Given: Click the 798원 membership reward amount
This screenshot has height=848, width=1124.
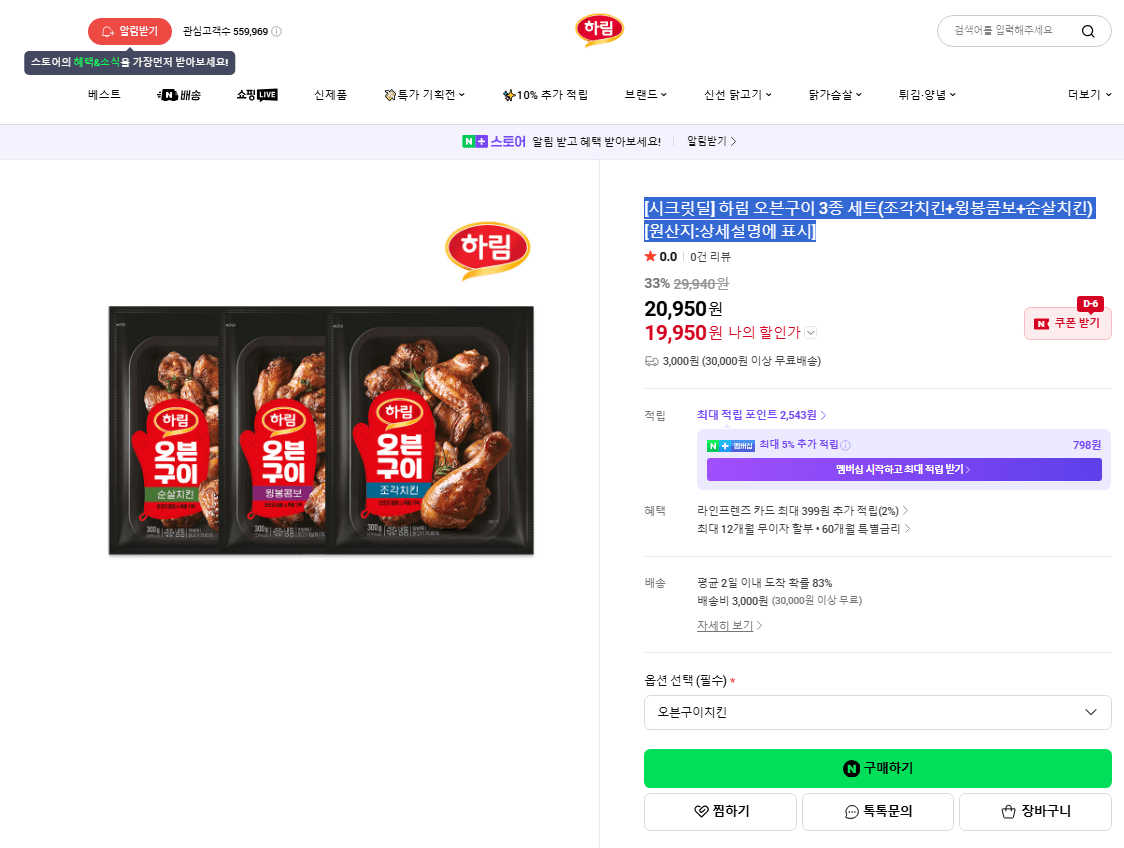Looking at the screenshot, I should tap(1087, 445).
